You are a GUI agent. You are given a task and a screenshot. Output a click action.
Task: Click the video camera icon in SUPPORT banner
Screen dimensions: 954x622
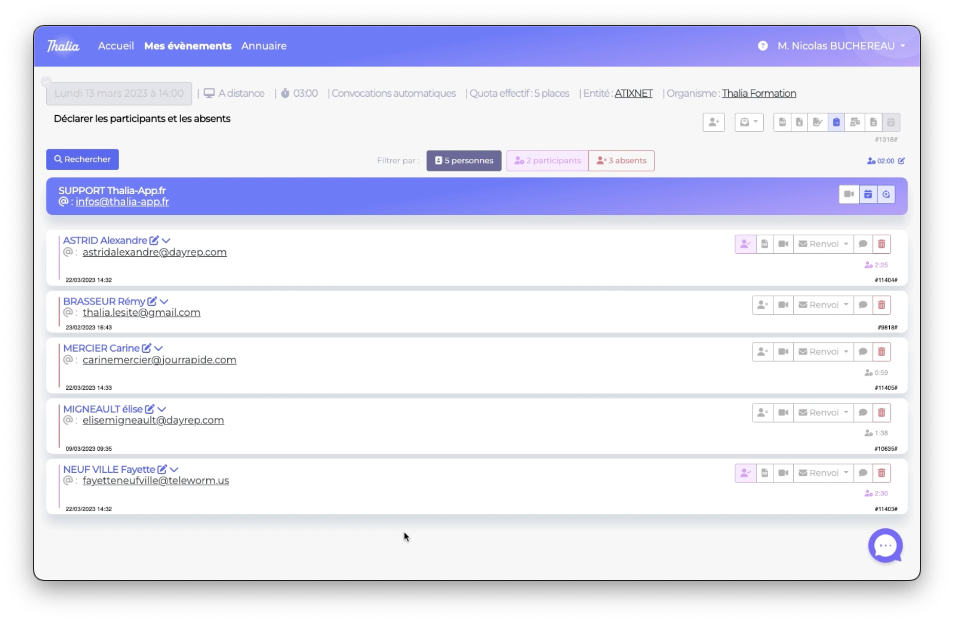(x=849, y=194)
